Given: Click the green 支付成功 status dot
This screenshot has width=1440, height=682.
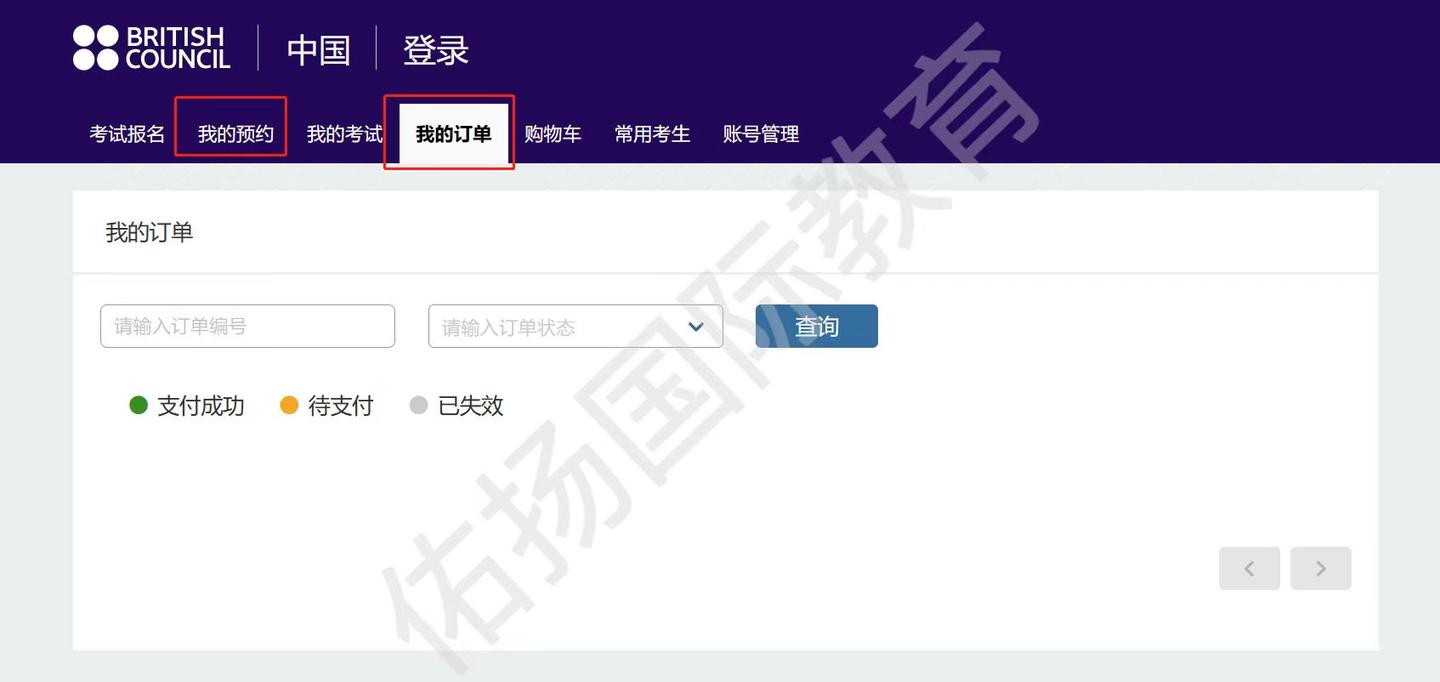Looking at the screenshot, I should point(139,405).
